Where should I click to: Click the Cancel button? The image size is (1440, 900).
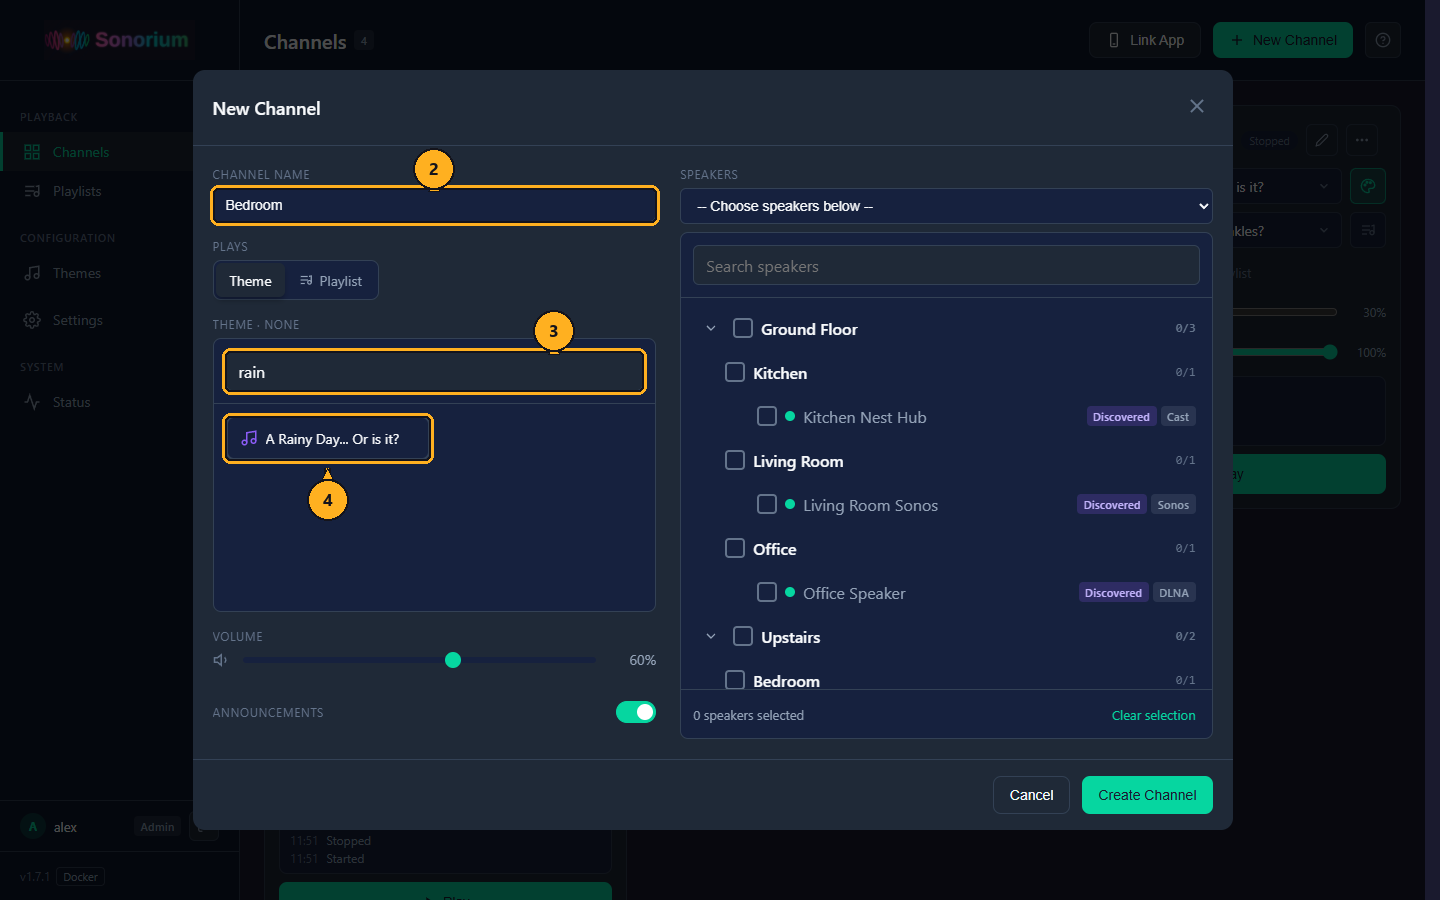click(x=1031, y=795)
